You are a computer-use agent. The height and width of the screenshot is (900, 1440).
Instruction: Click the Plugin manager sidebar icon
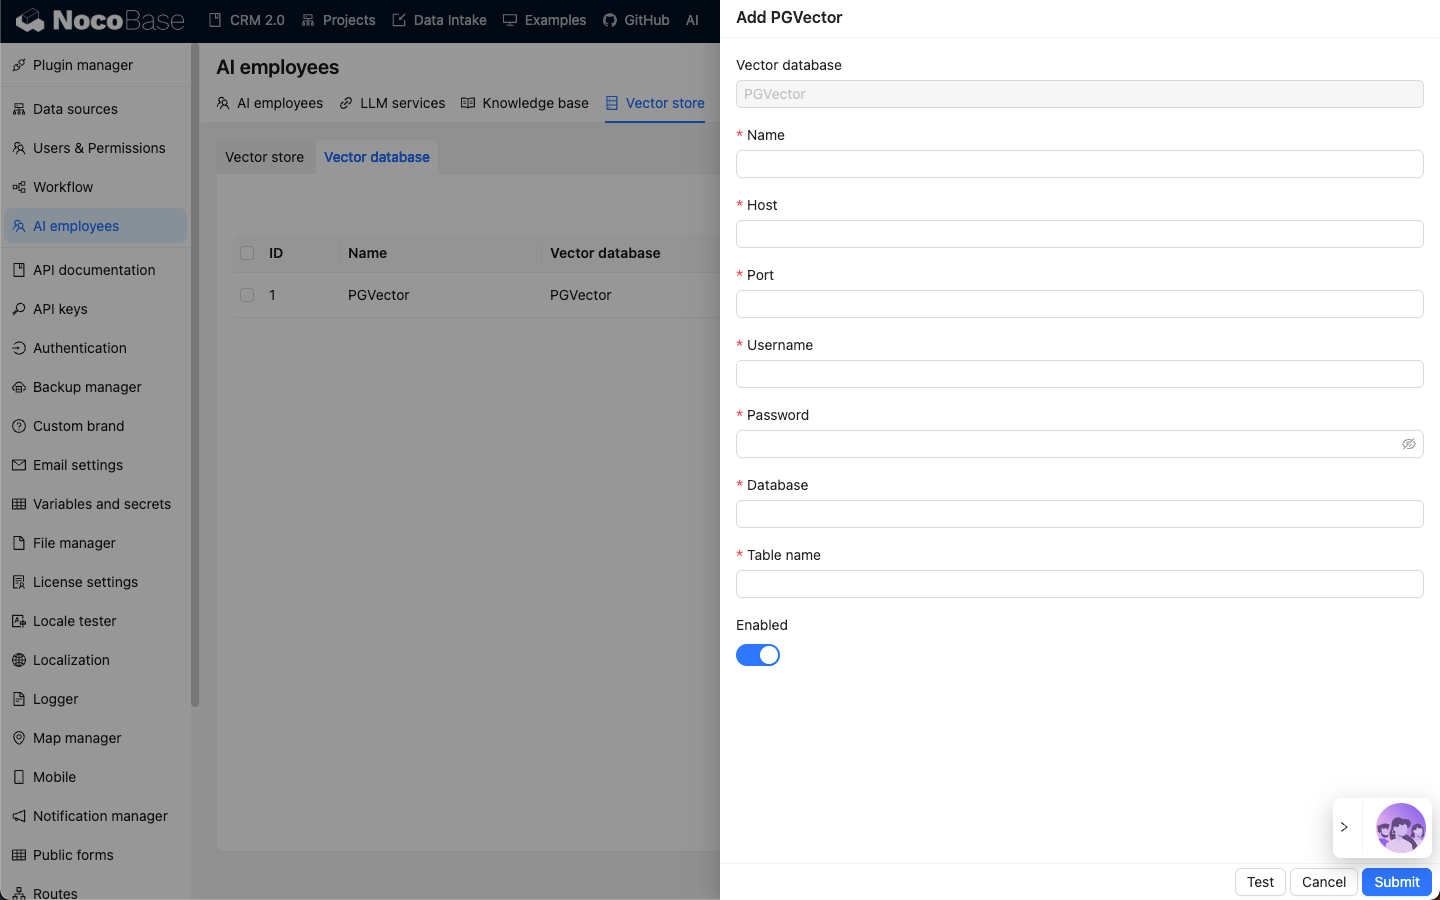pyautogui.click(x=19, y=65)
